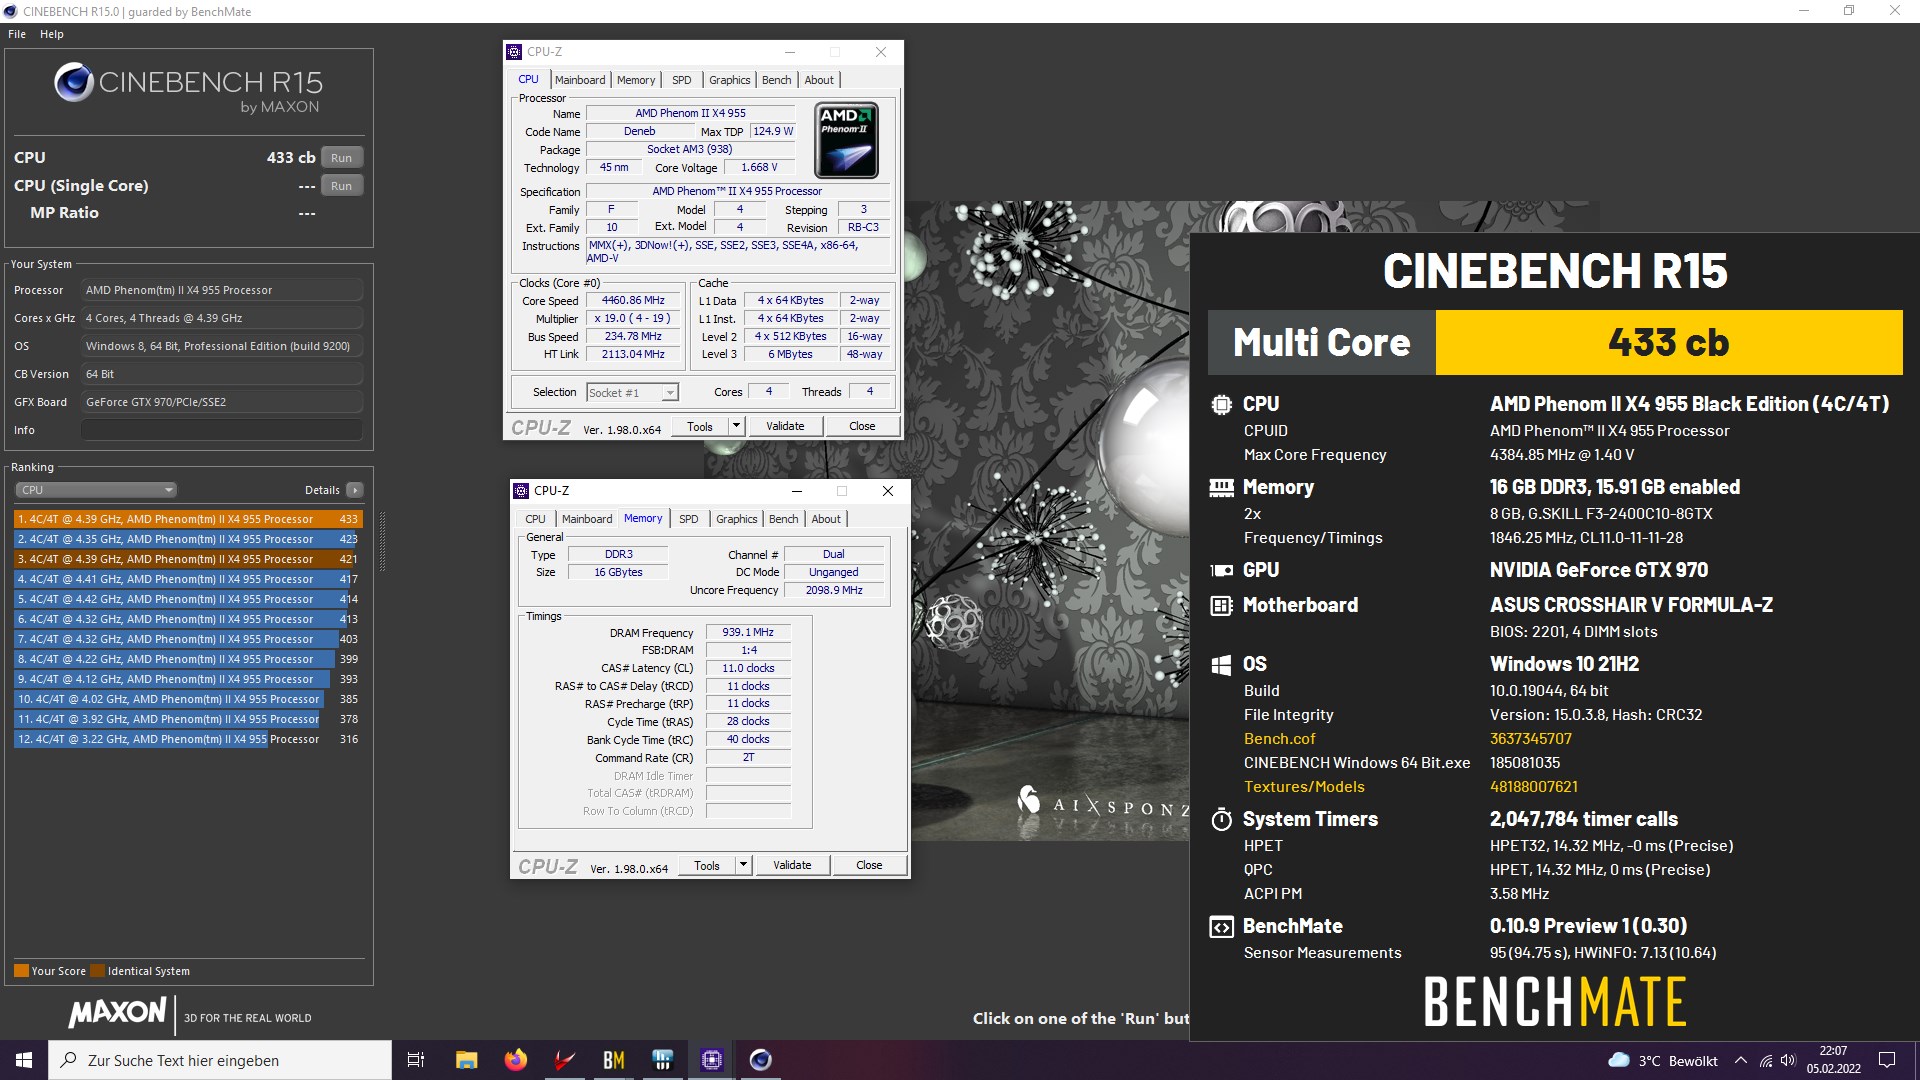Open Bench tab in top CPU-Z

pos(776,80)
